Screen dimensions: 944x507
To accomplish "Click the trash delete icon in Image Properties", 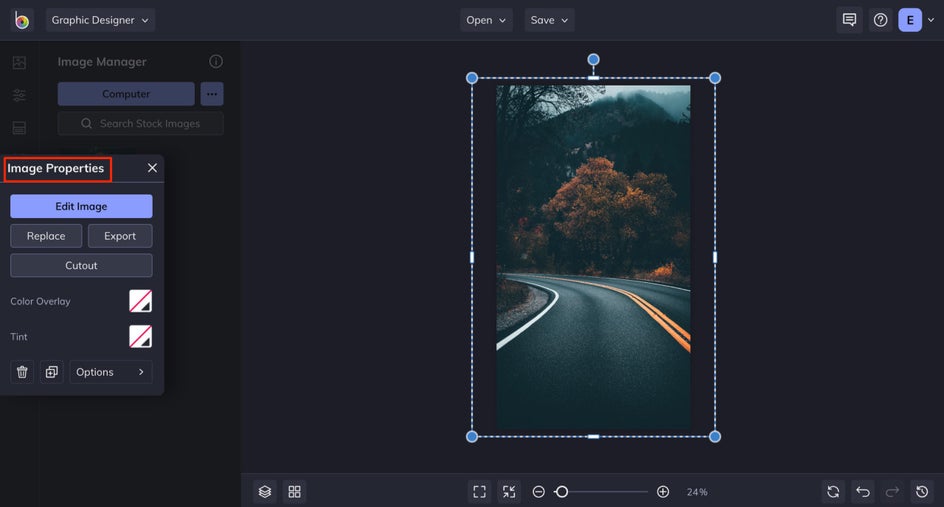I will (x=22, y=372).
